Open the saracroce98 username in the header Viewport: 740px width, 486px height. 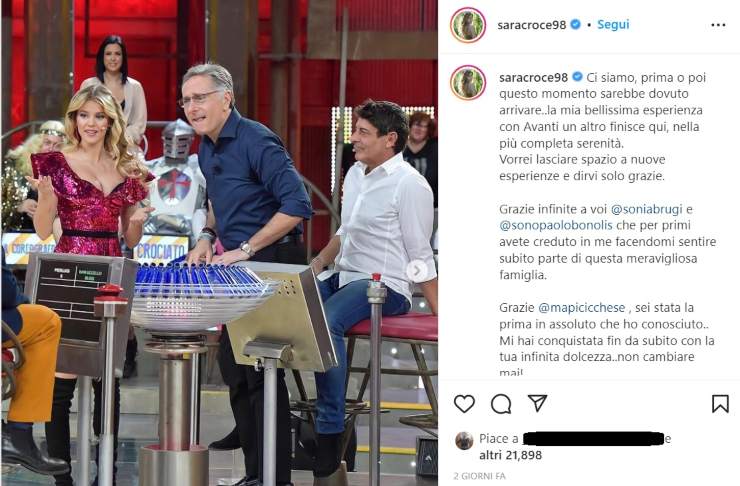(531, 25)
